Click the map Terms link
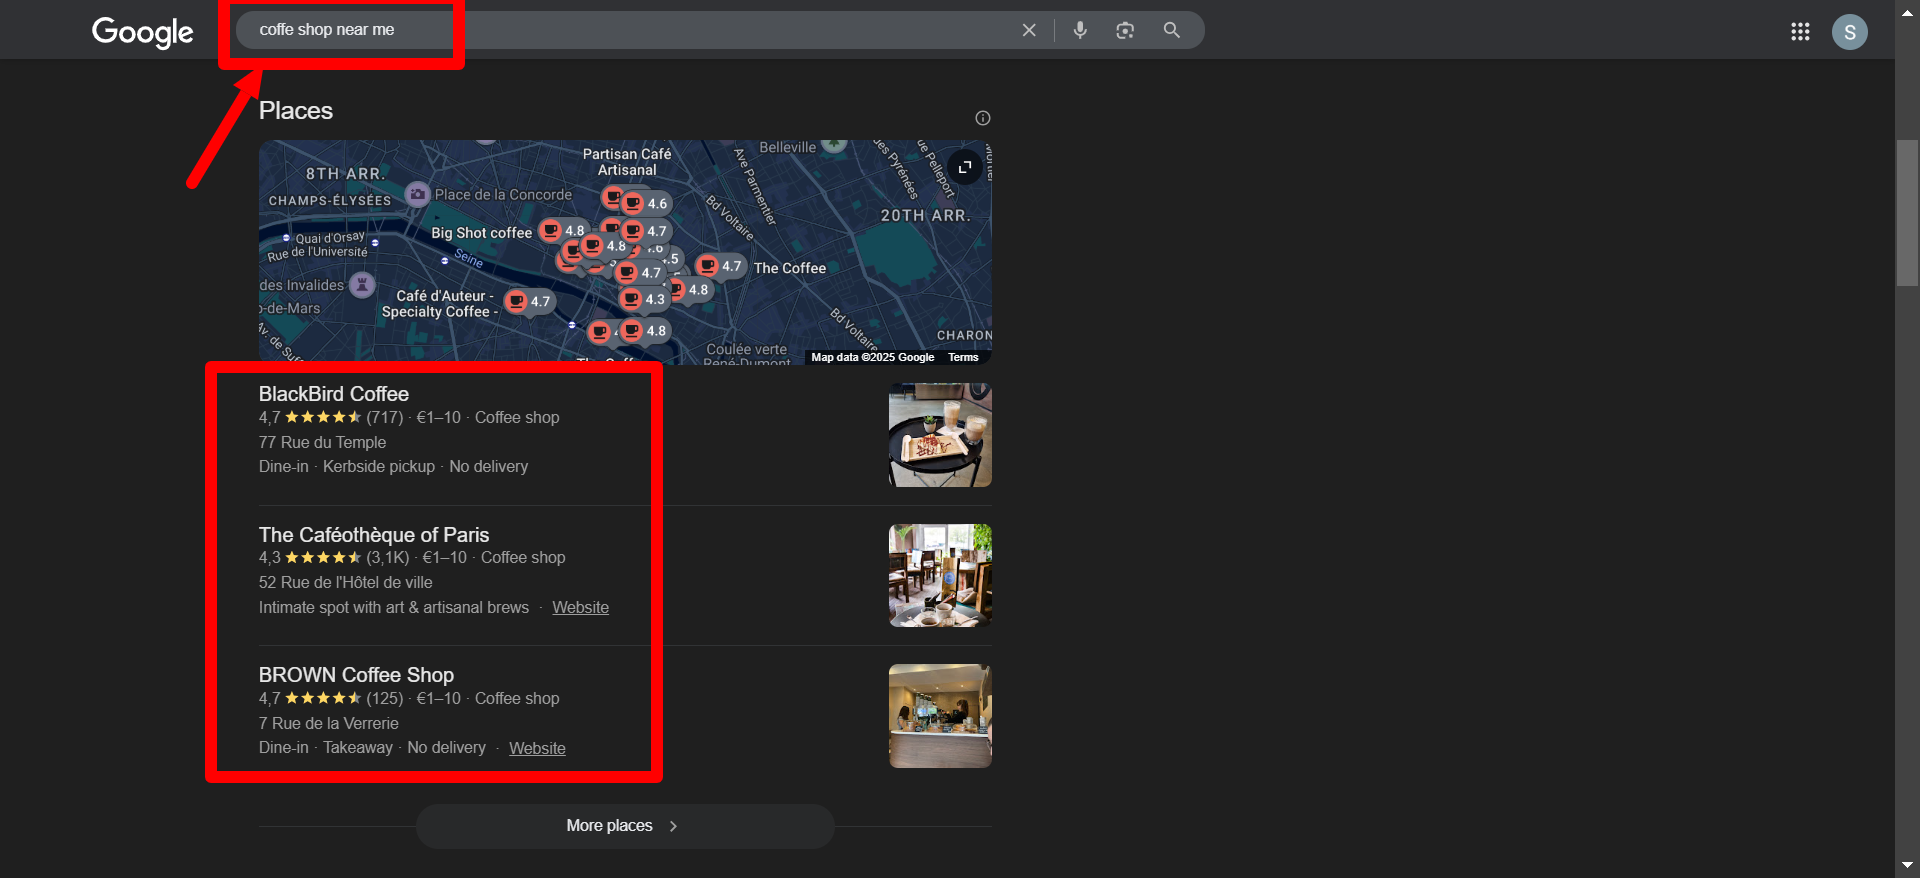The height and width of the screenshot is (878, 1920). [963, 357]
